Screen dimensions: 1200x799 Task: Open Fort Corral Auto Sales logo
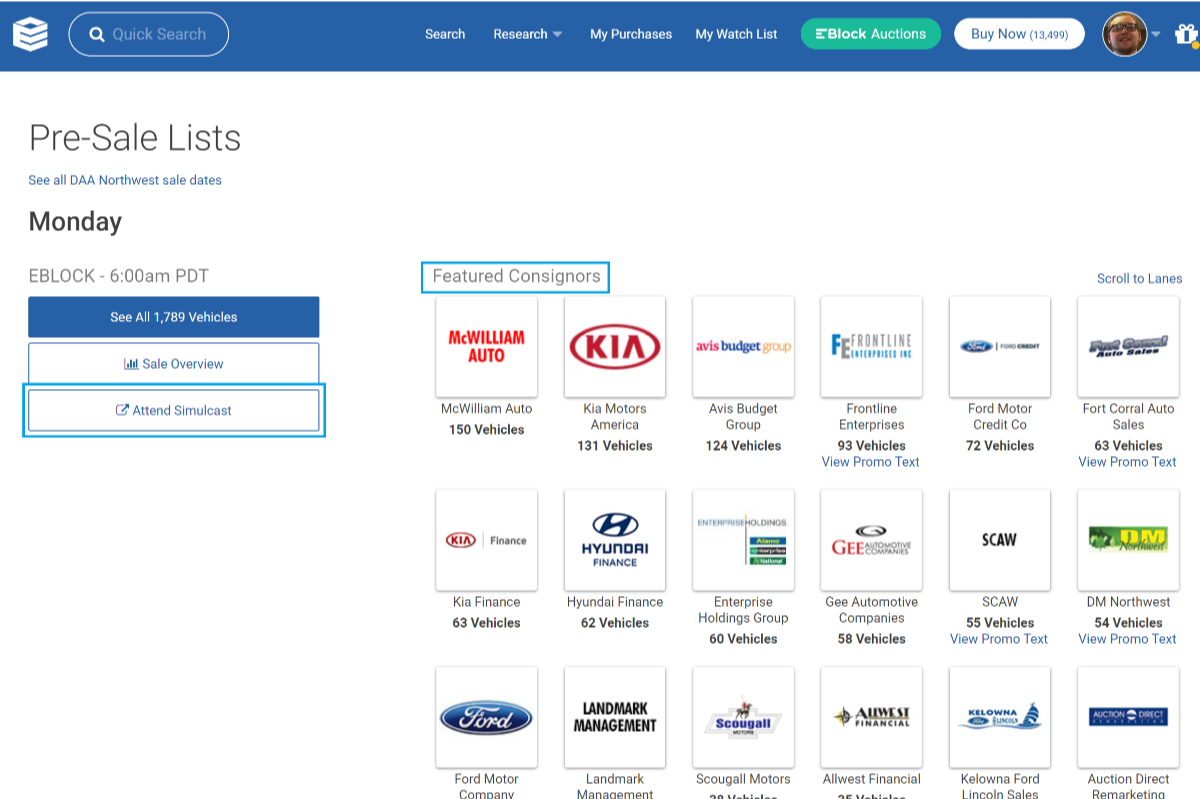coord(1128,346)
